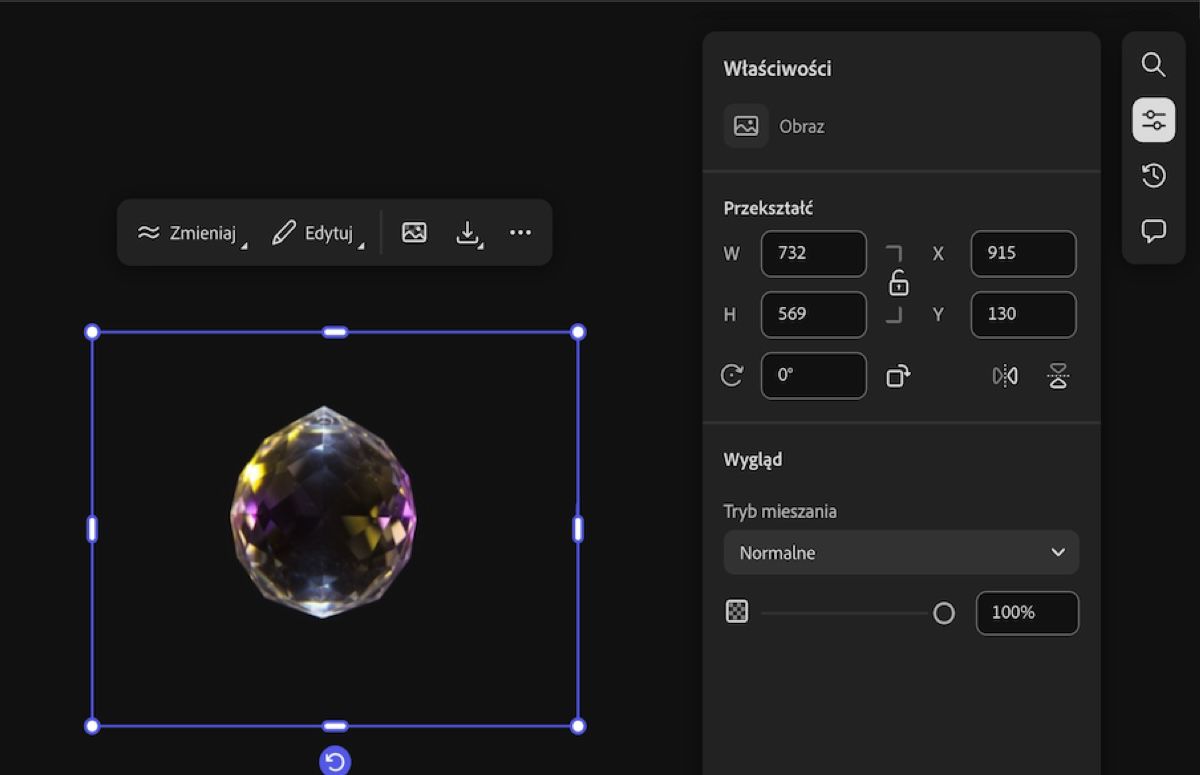This screenshot has width=1200, height=775.
Task: Click the right middle edge handle
Action: (578, 529)
